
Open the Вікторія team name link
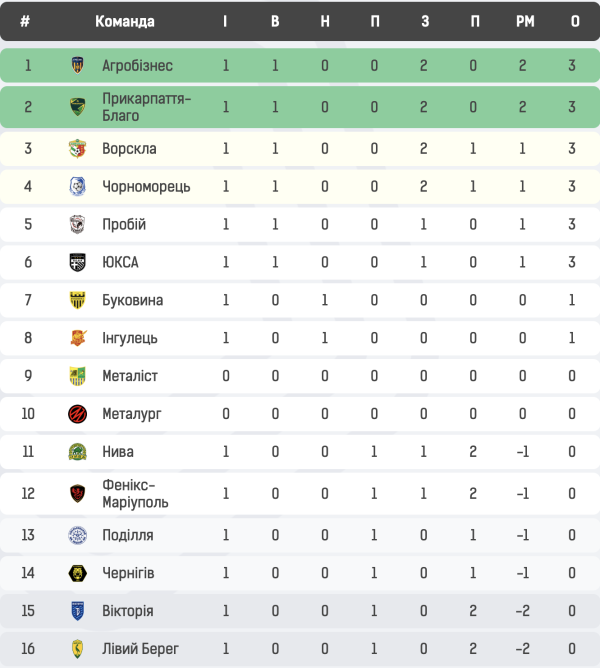(127, 611)
